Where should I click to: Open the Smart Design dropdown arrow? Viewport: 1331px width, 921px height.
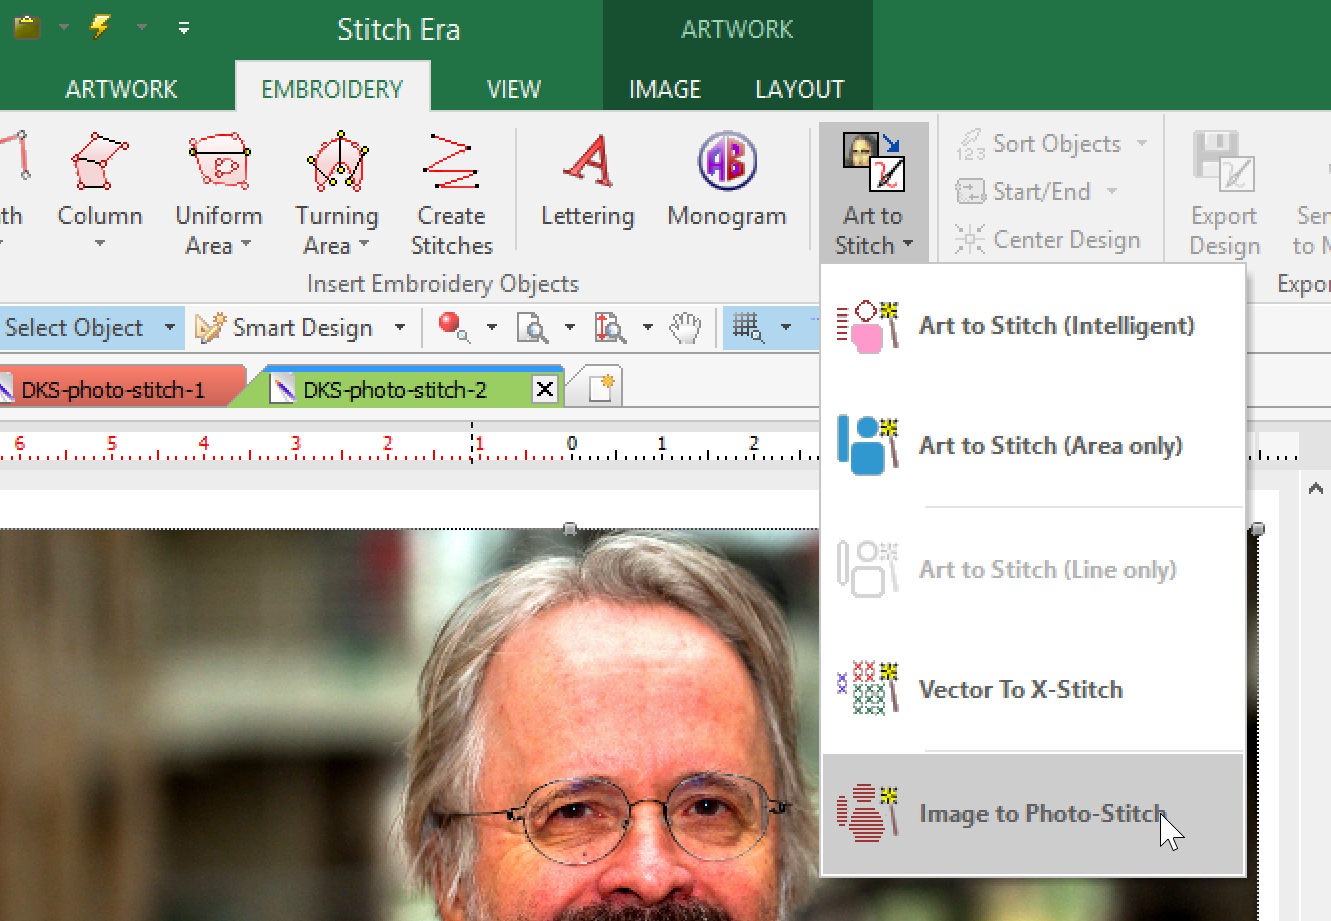[400, 328]
